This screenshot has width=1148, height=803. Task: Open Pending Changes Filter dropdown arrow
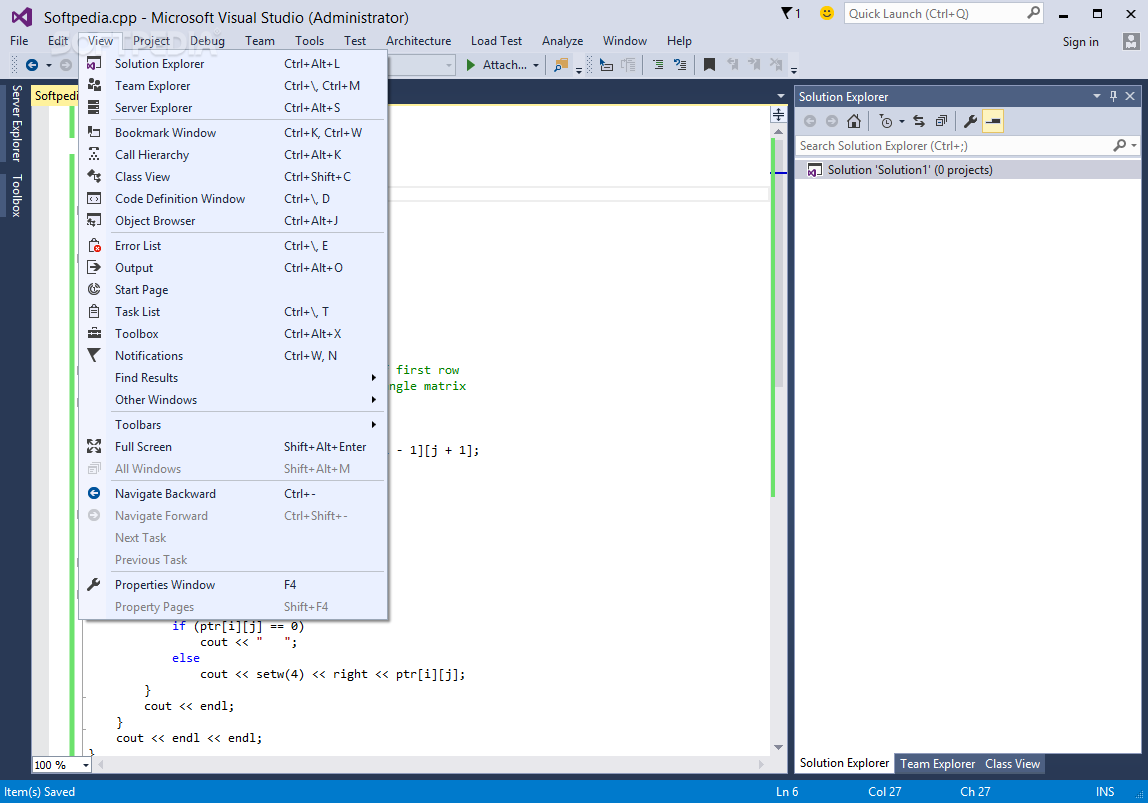click(902, 122)
